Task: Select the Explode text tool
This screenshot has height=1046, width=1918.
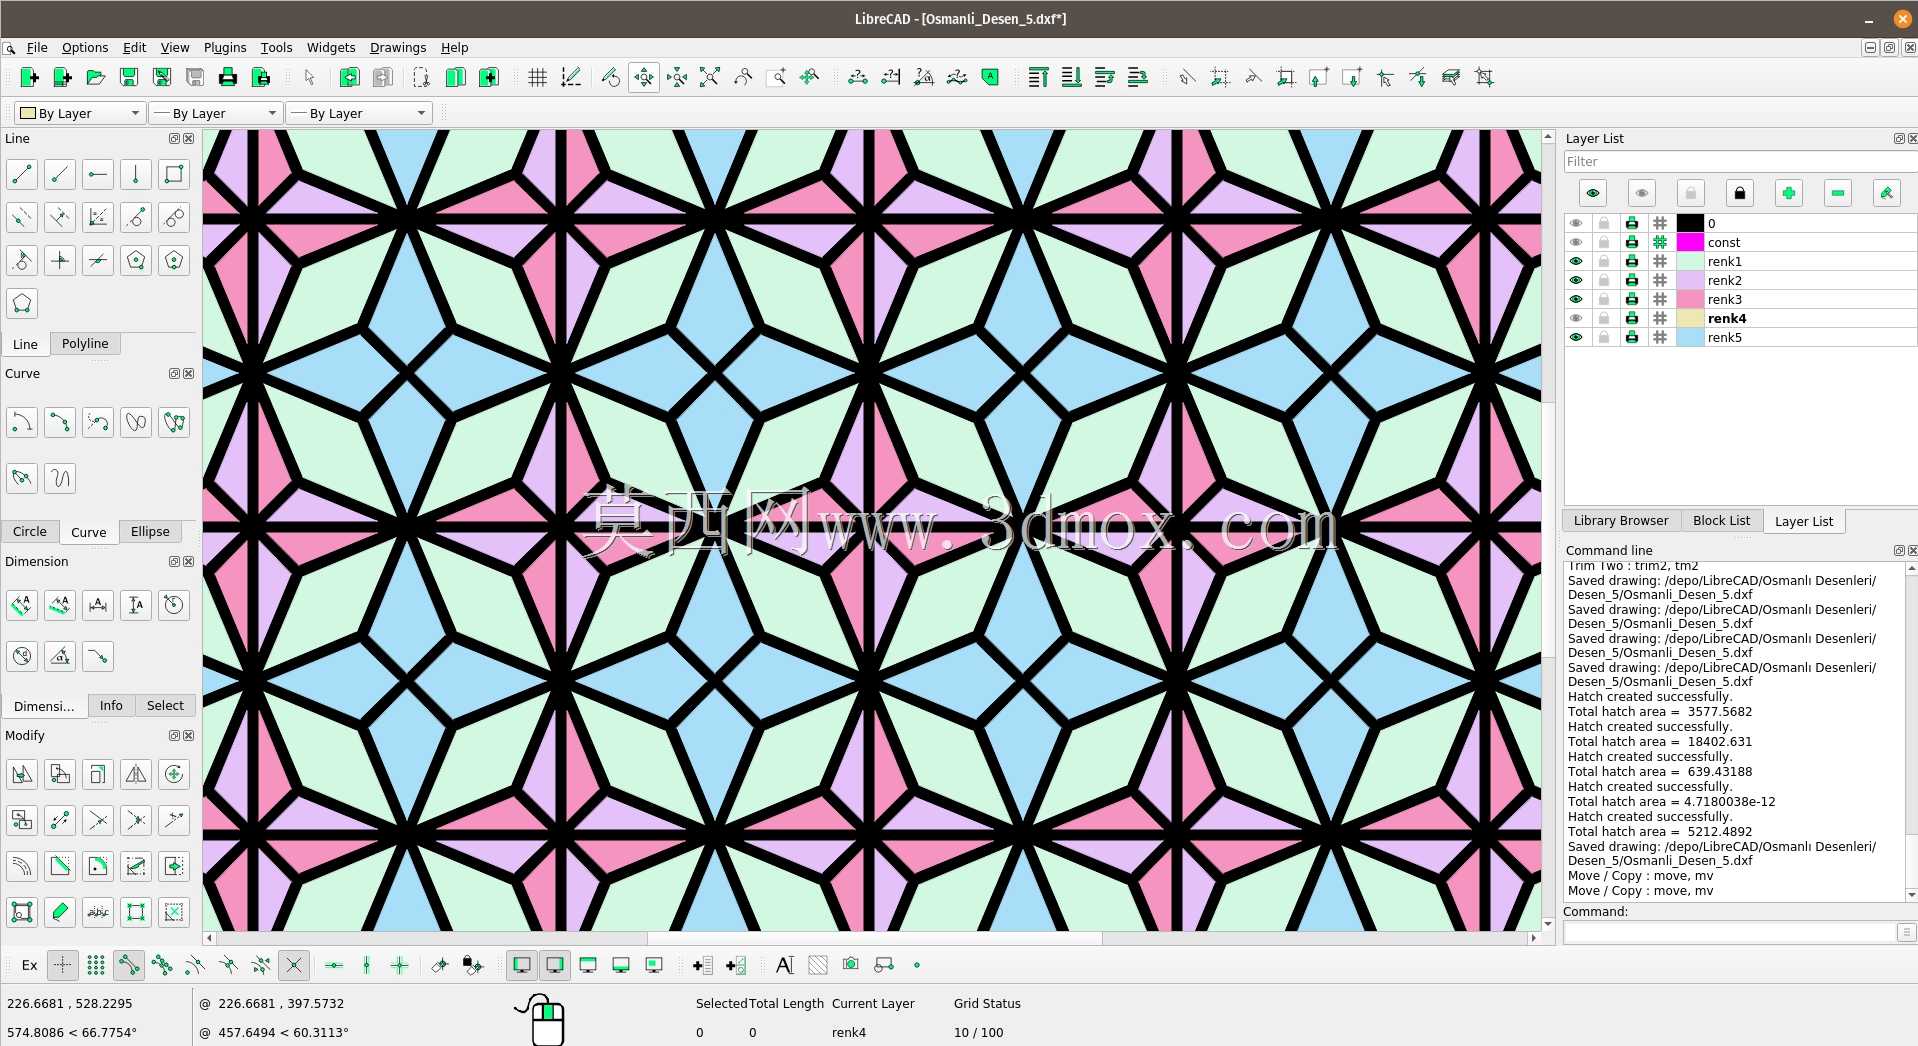Action: pos(98,912)
